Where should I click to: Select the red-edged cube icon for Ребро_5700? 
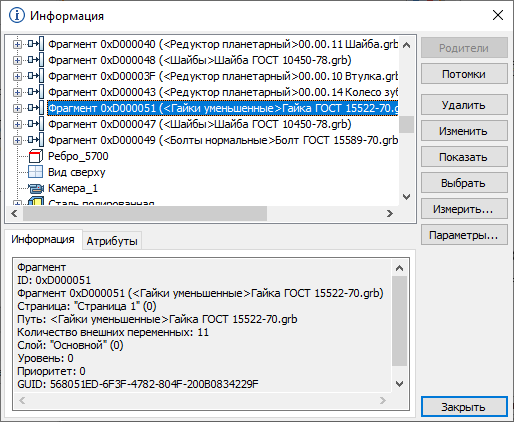coord(35,156)
